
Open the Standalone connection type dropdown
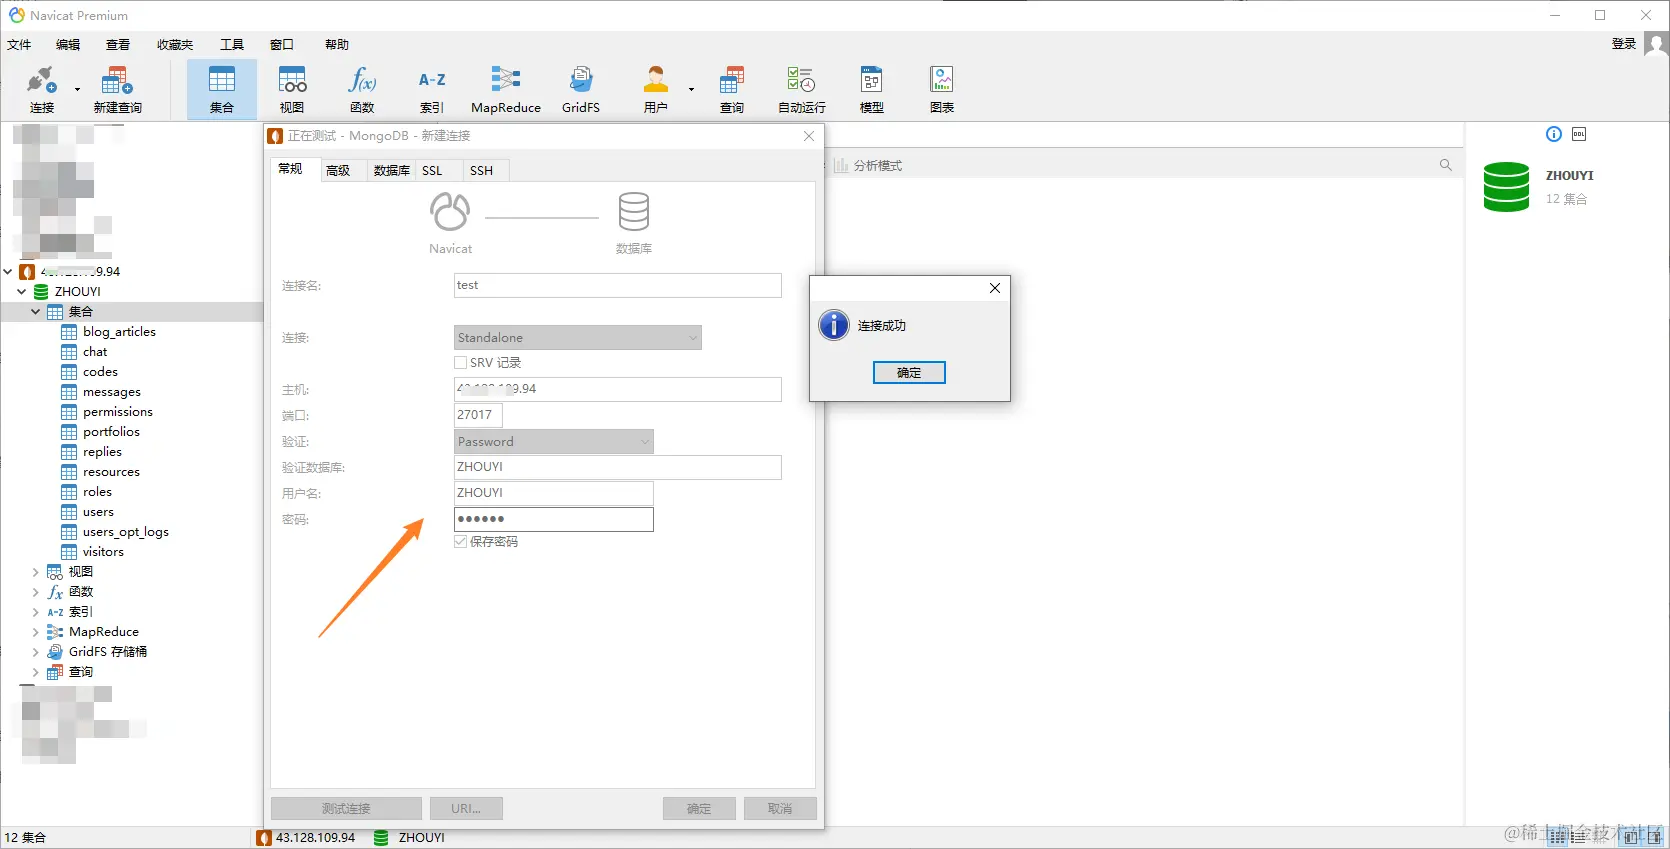(x=578, y=338)
